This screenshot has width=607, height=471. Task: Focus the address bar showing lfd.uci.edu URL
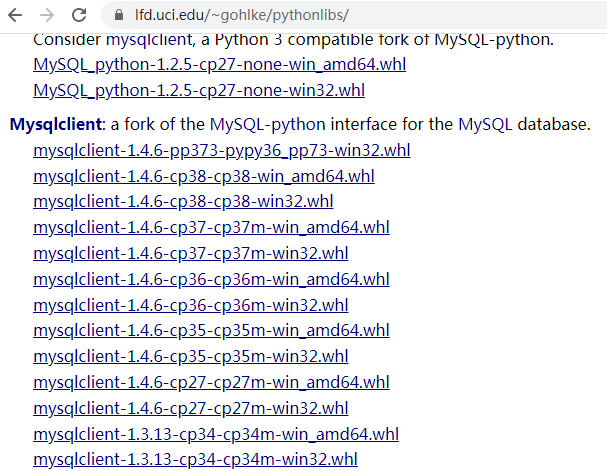pyautogui.click(x=354, y=15)
